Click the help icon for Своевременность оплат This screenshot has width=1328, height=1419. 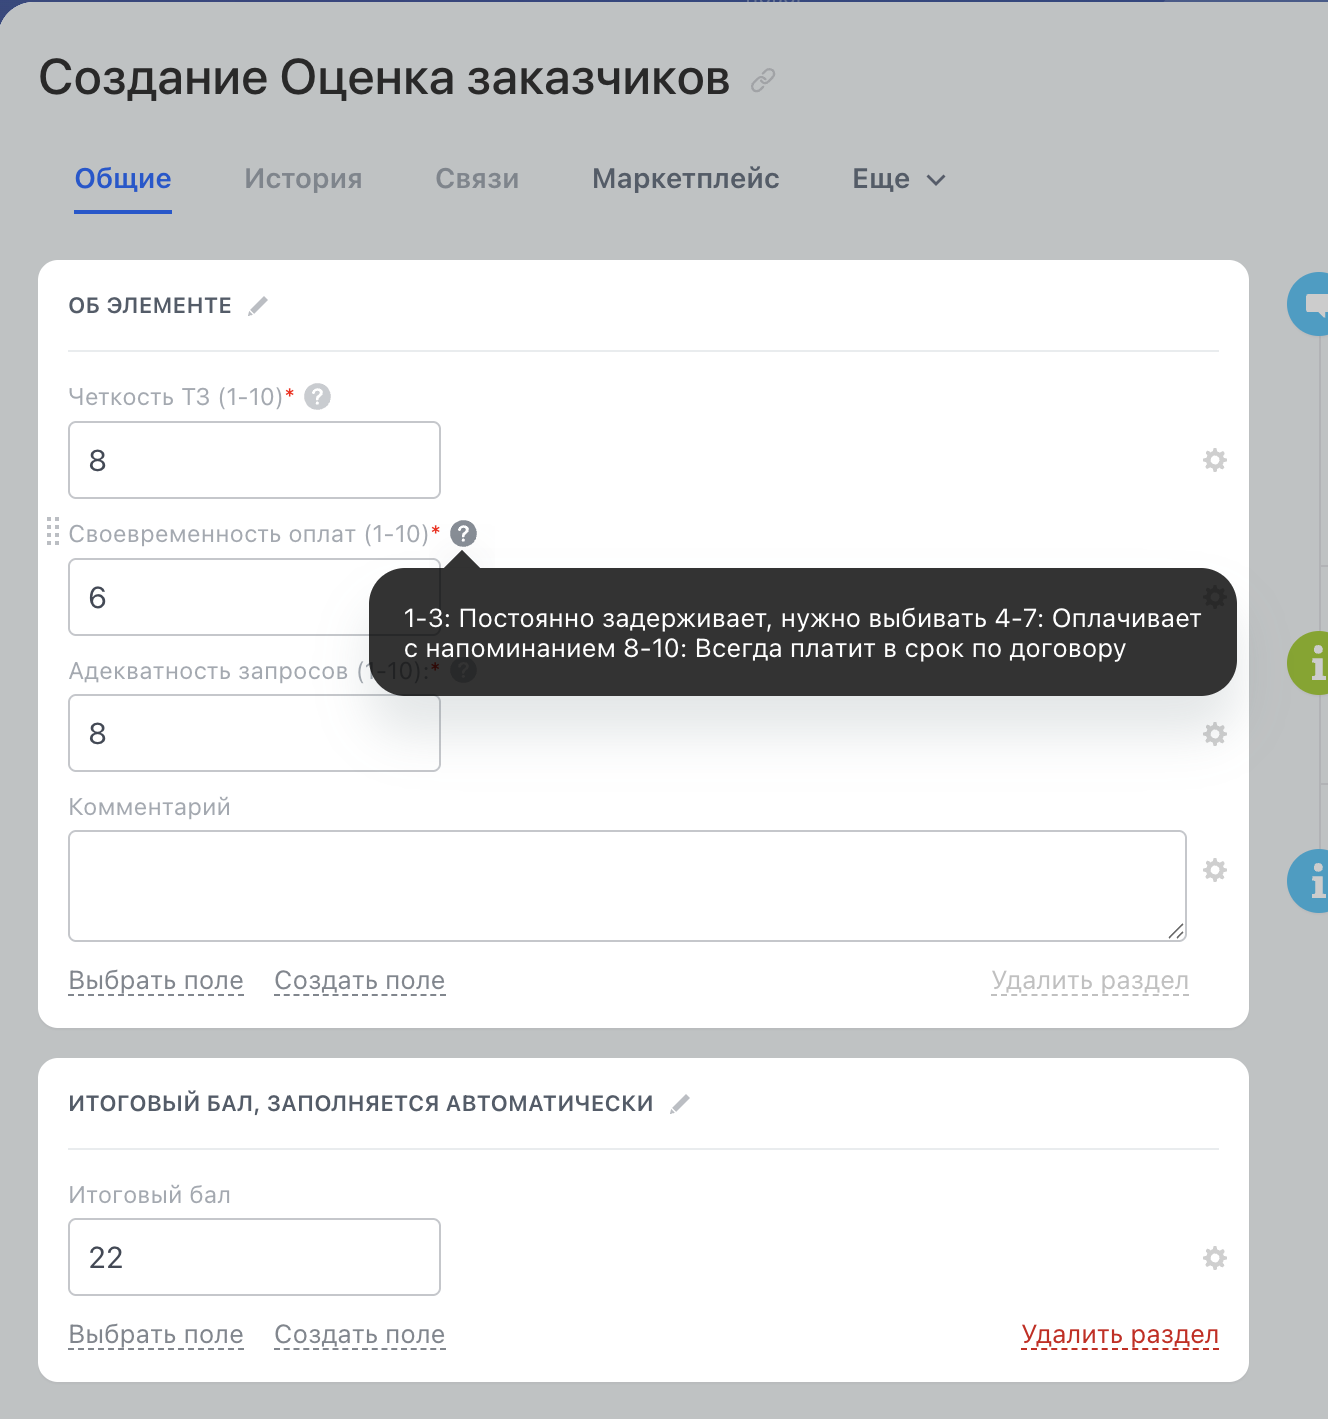[x=463, y=534]
